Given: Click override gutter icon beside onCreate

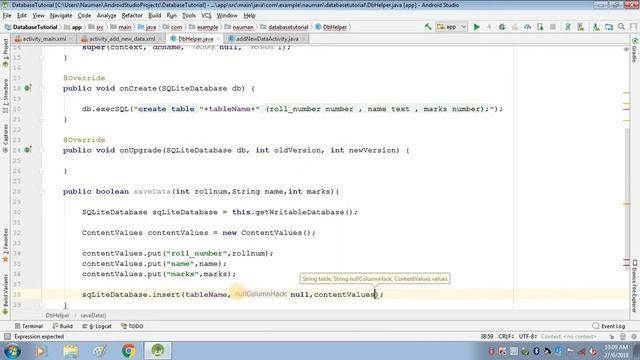Looking at the screenshot, I should [x=27, y=88].
